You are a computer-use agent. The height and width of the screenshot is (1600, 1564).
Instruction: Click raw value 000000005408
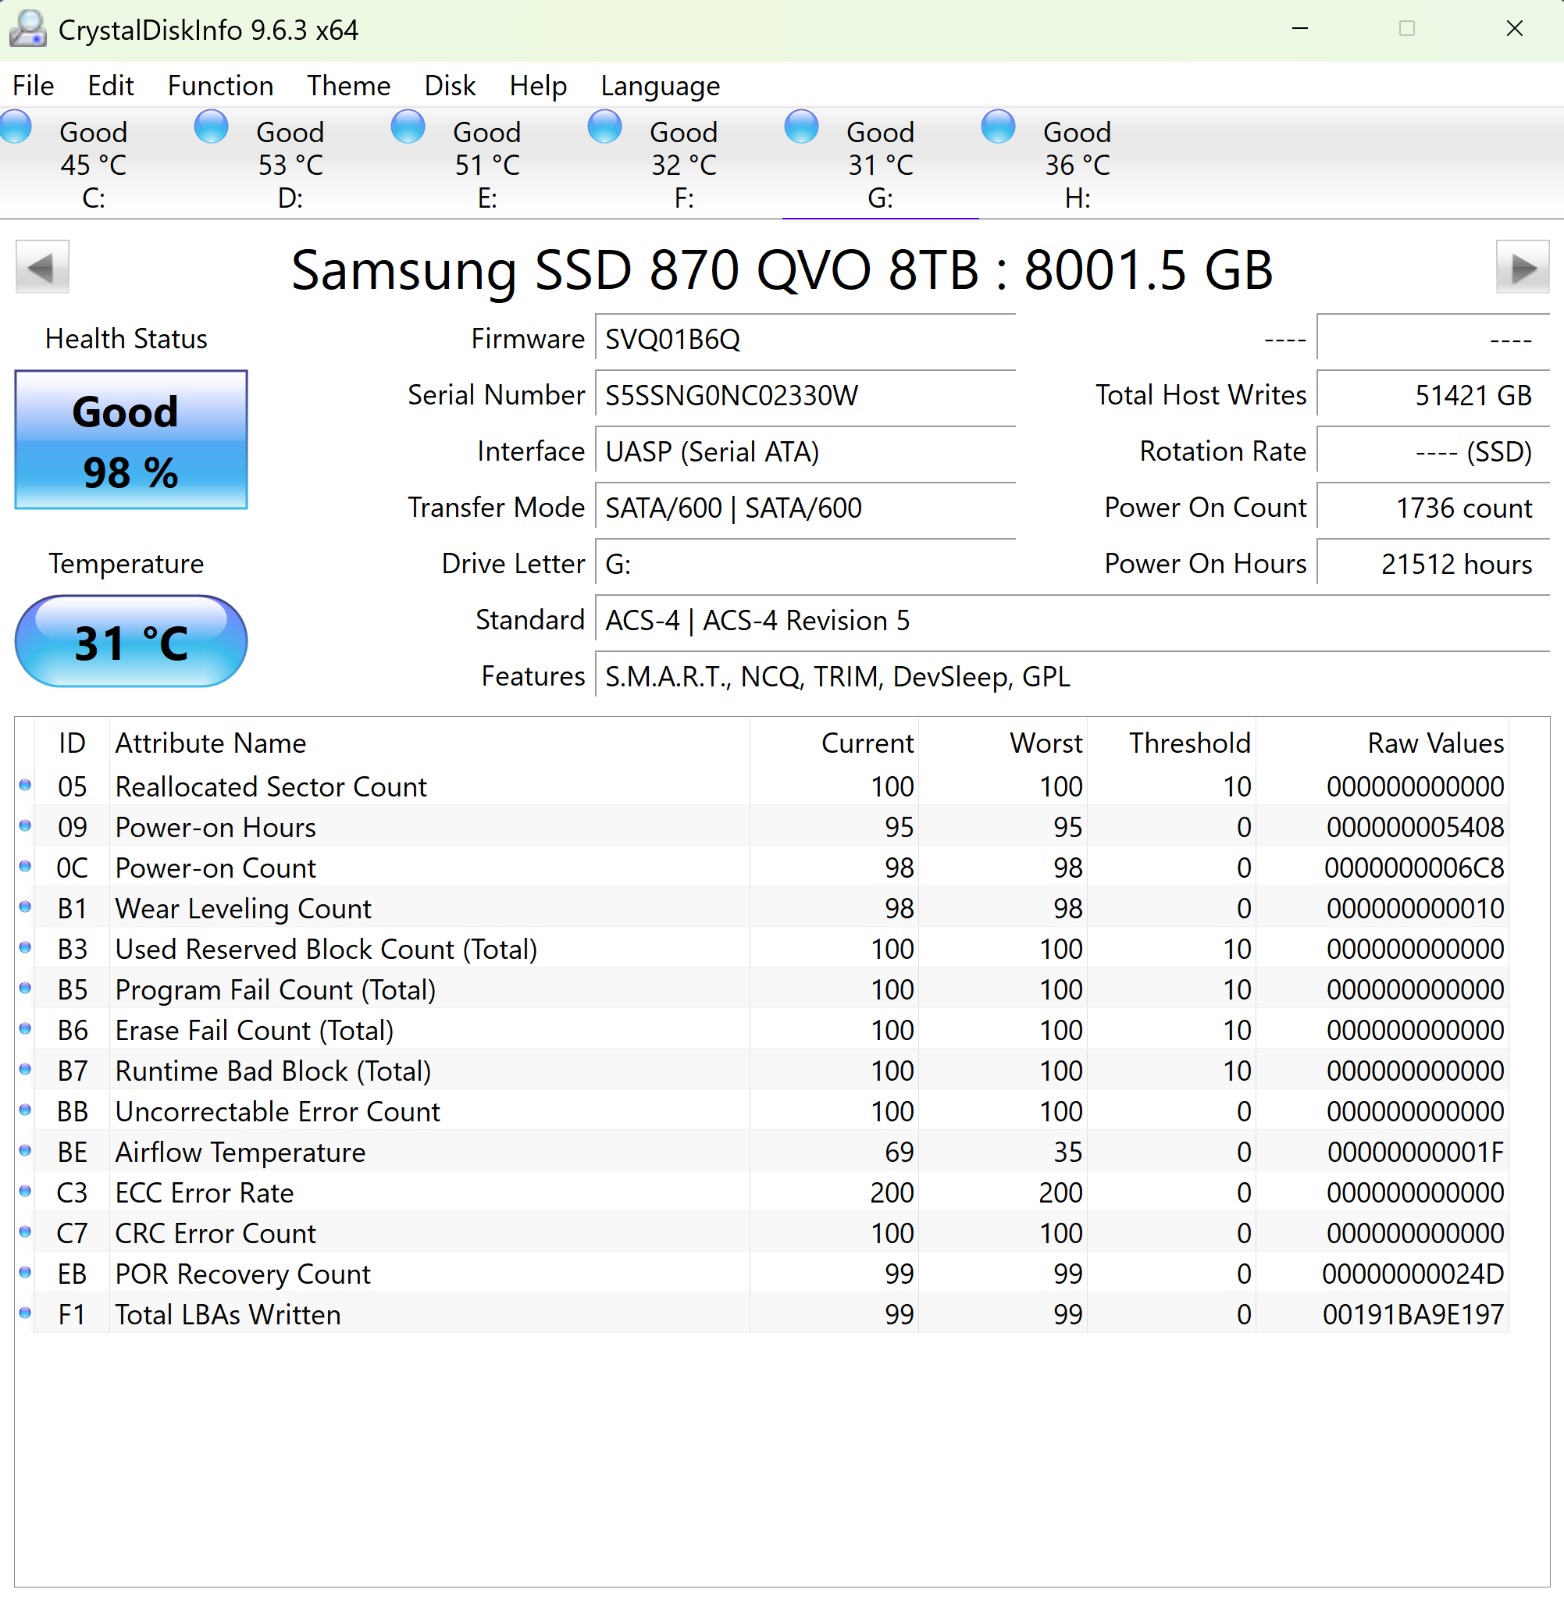pos(1415,827)
